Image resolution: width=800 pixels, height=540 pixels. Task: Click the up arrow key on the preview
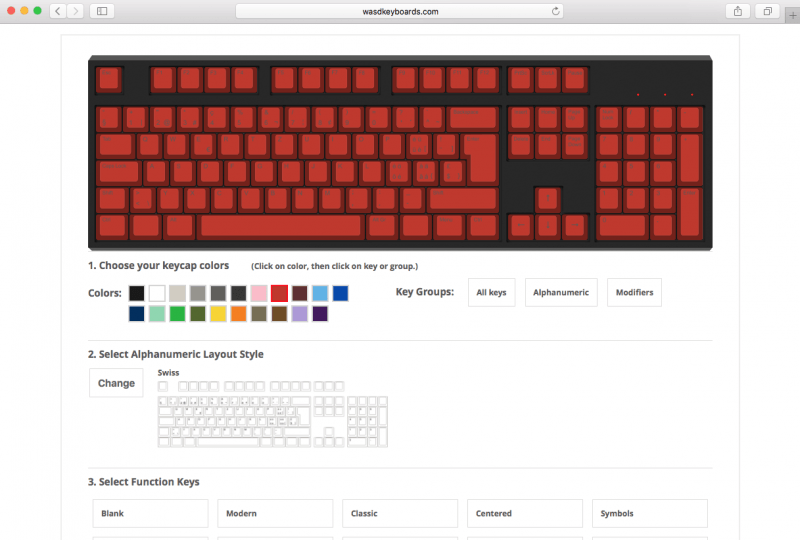(x=548, y=199)
